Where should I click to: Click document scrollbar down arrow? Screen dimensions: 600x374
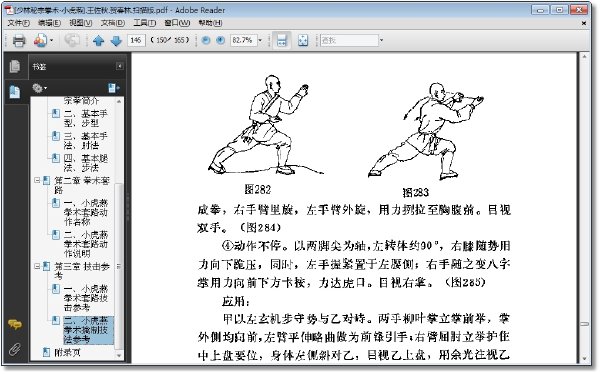pyautogui.click(x=584, y=359)
